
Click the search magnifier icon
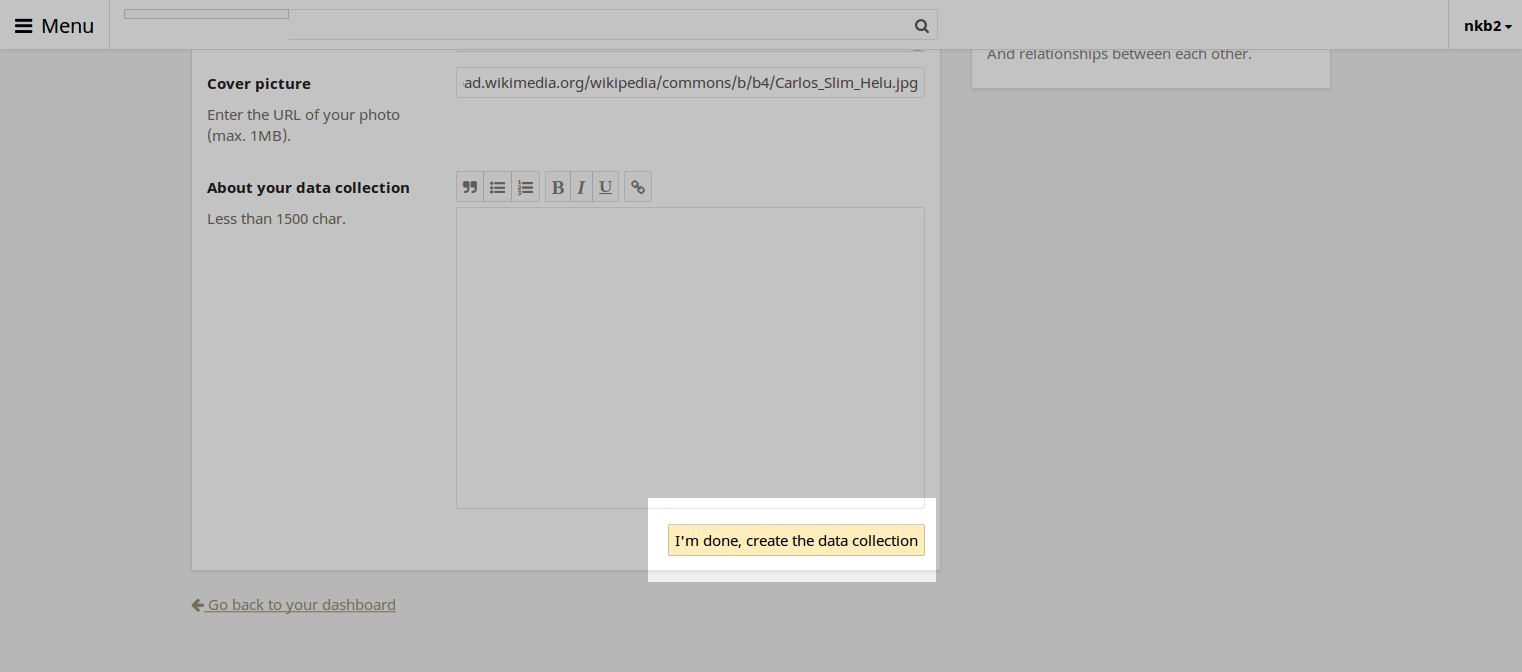pos(921,25)
